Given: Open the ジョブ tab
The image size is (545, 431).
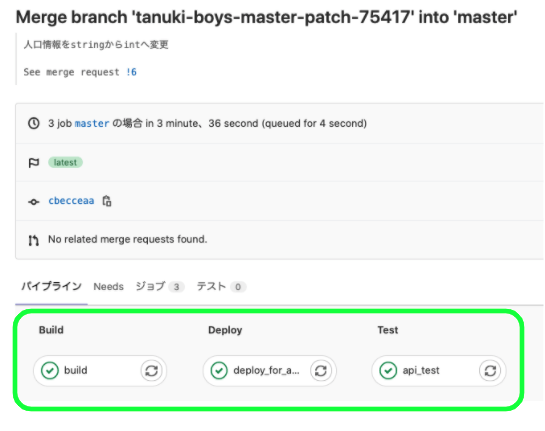Looking at the screenshot, I should tap(160, 287).
